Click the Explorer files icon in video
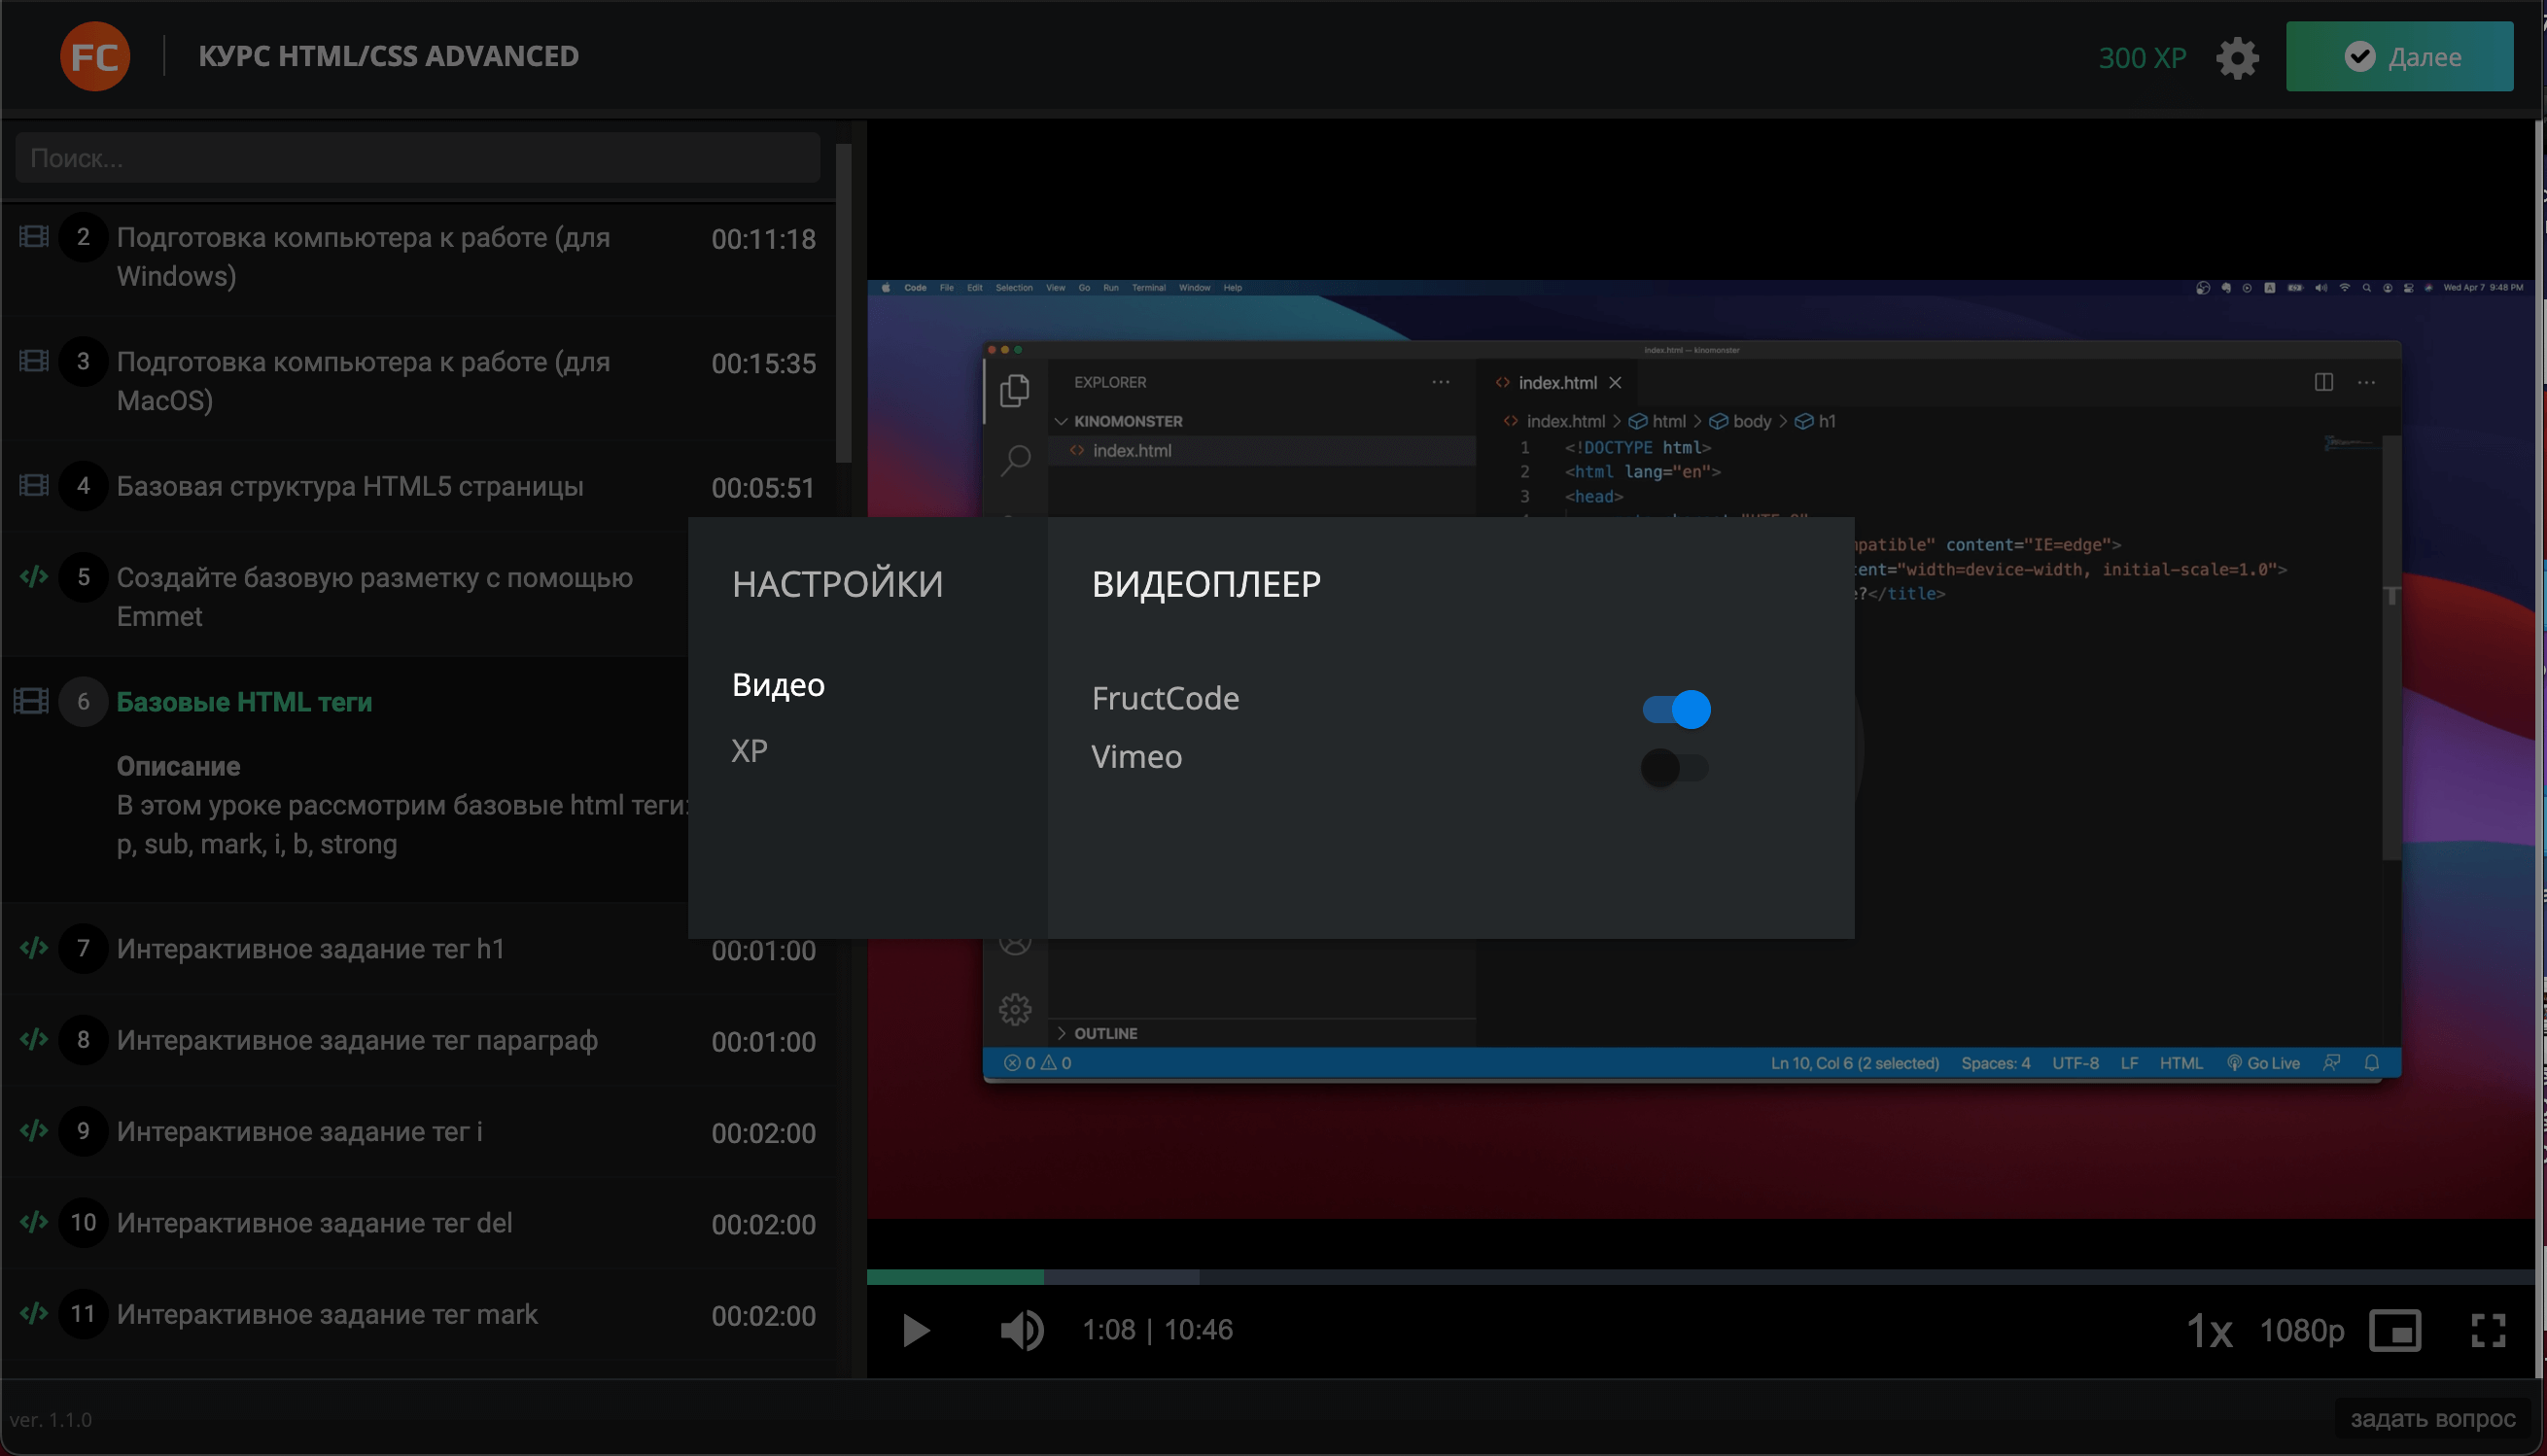Image resolution: width=2547 pixels, height=1456 pixels. (x=1015, y=390)
